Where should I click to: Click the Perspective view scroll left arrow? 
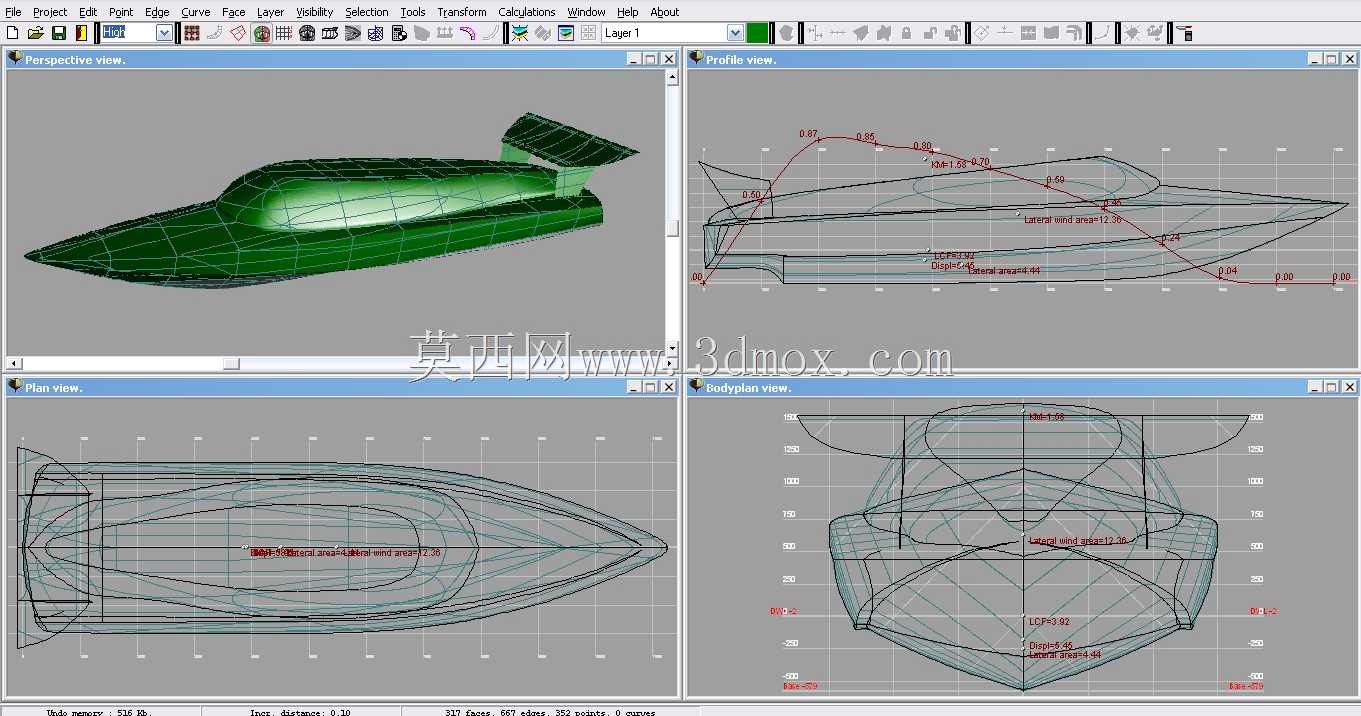[14, 363]
